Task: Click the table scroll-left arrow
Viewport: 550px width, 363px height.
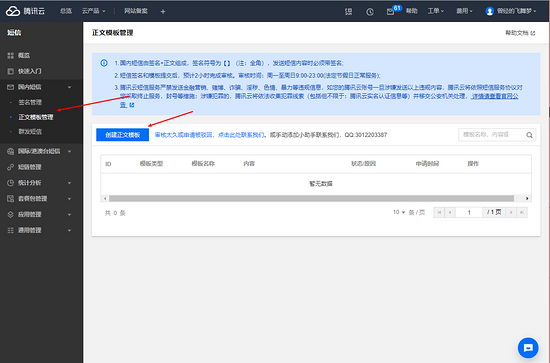Action: (105, 199)
